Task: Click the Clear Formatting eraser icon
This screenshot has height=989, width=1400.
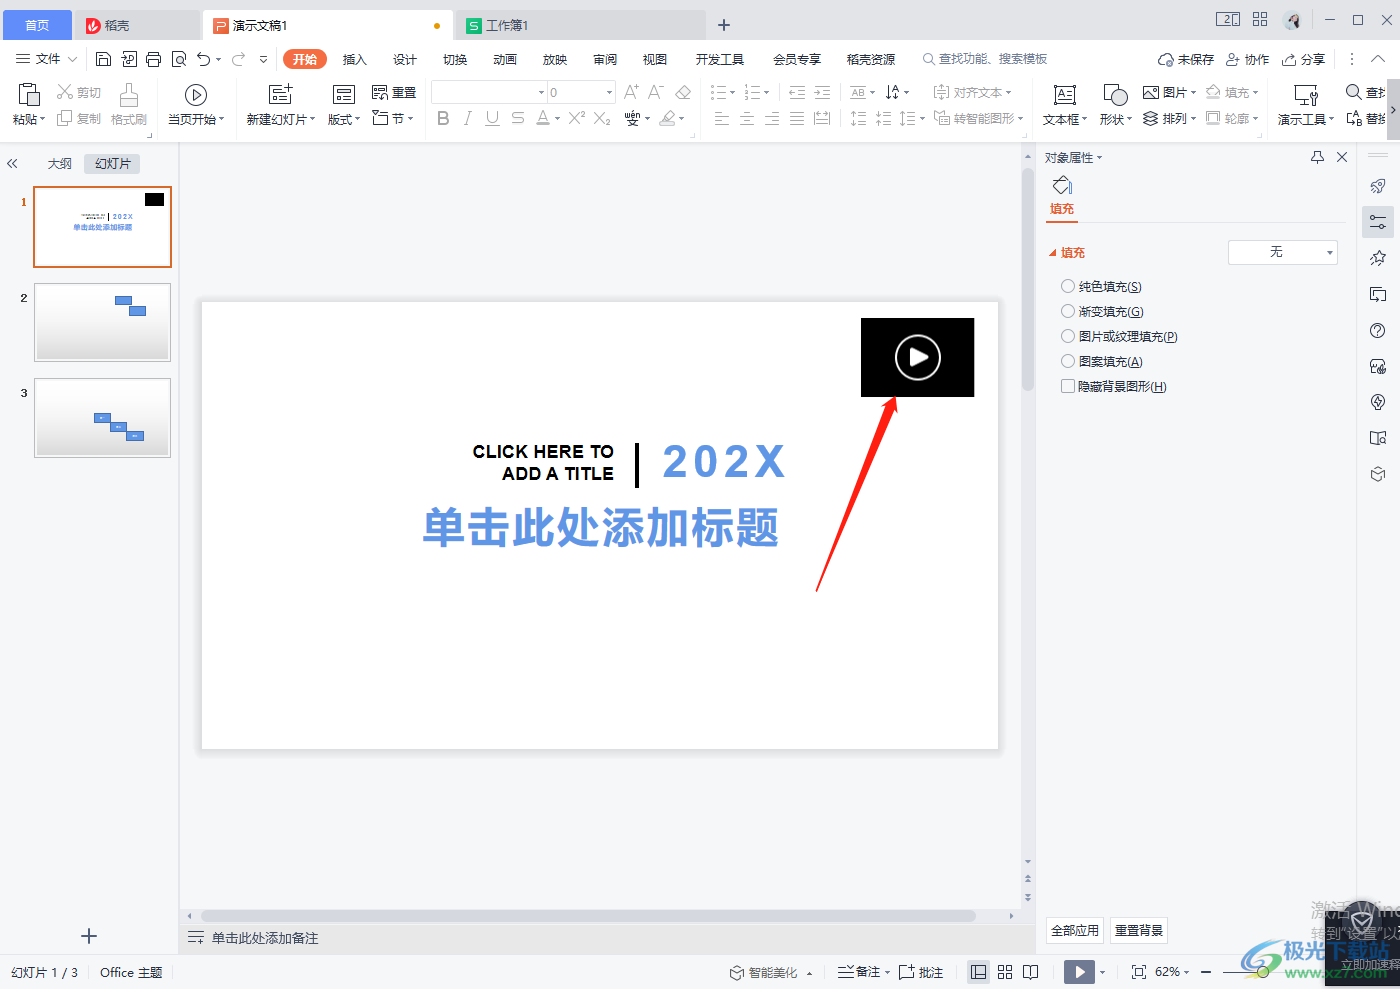Action: pos(683,92)
